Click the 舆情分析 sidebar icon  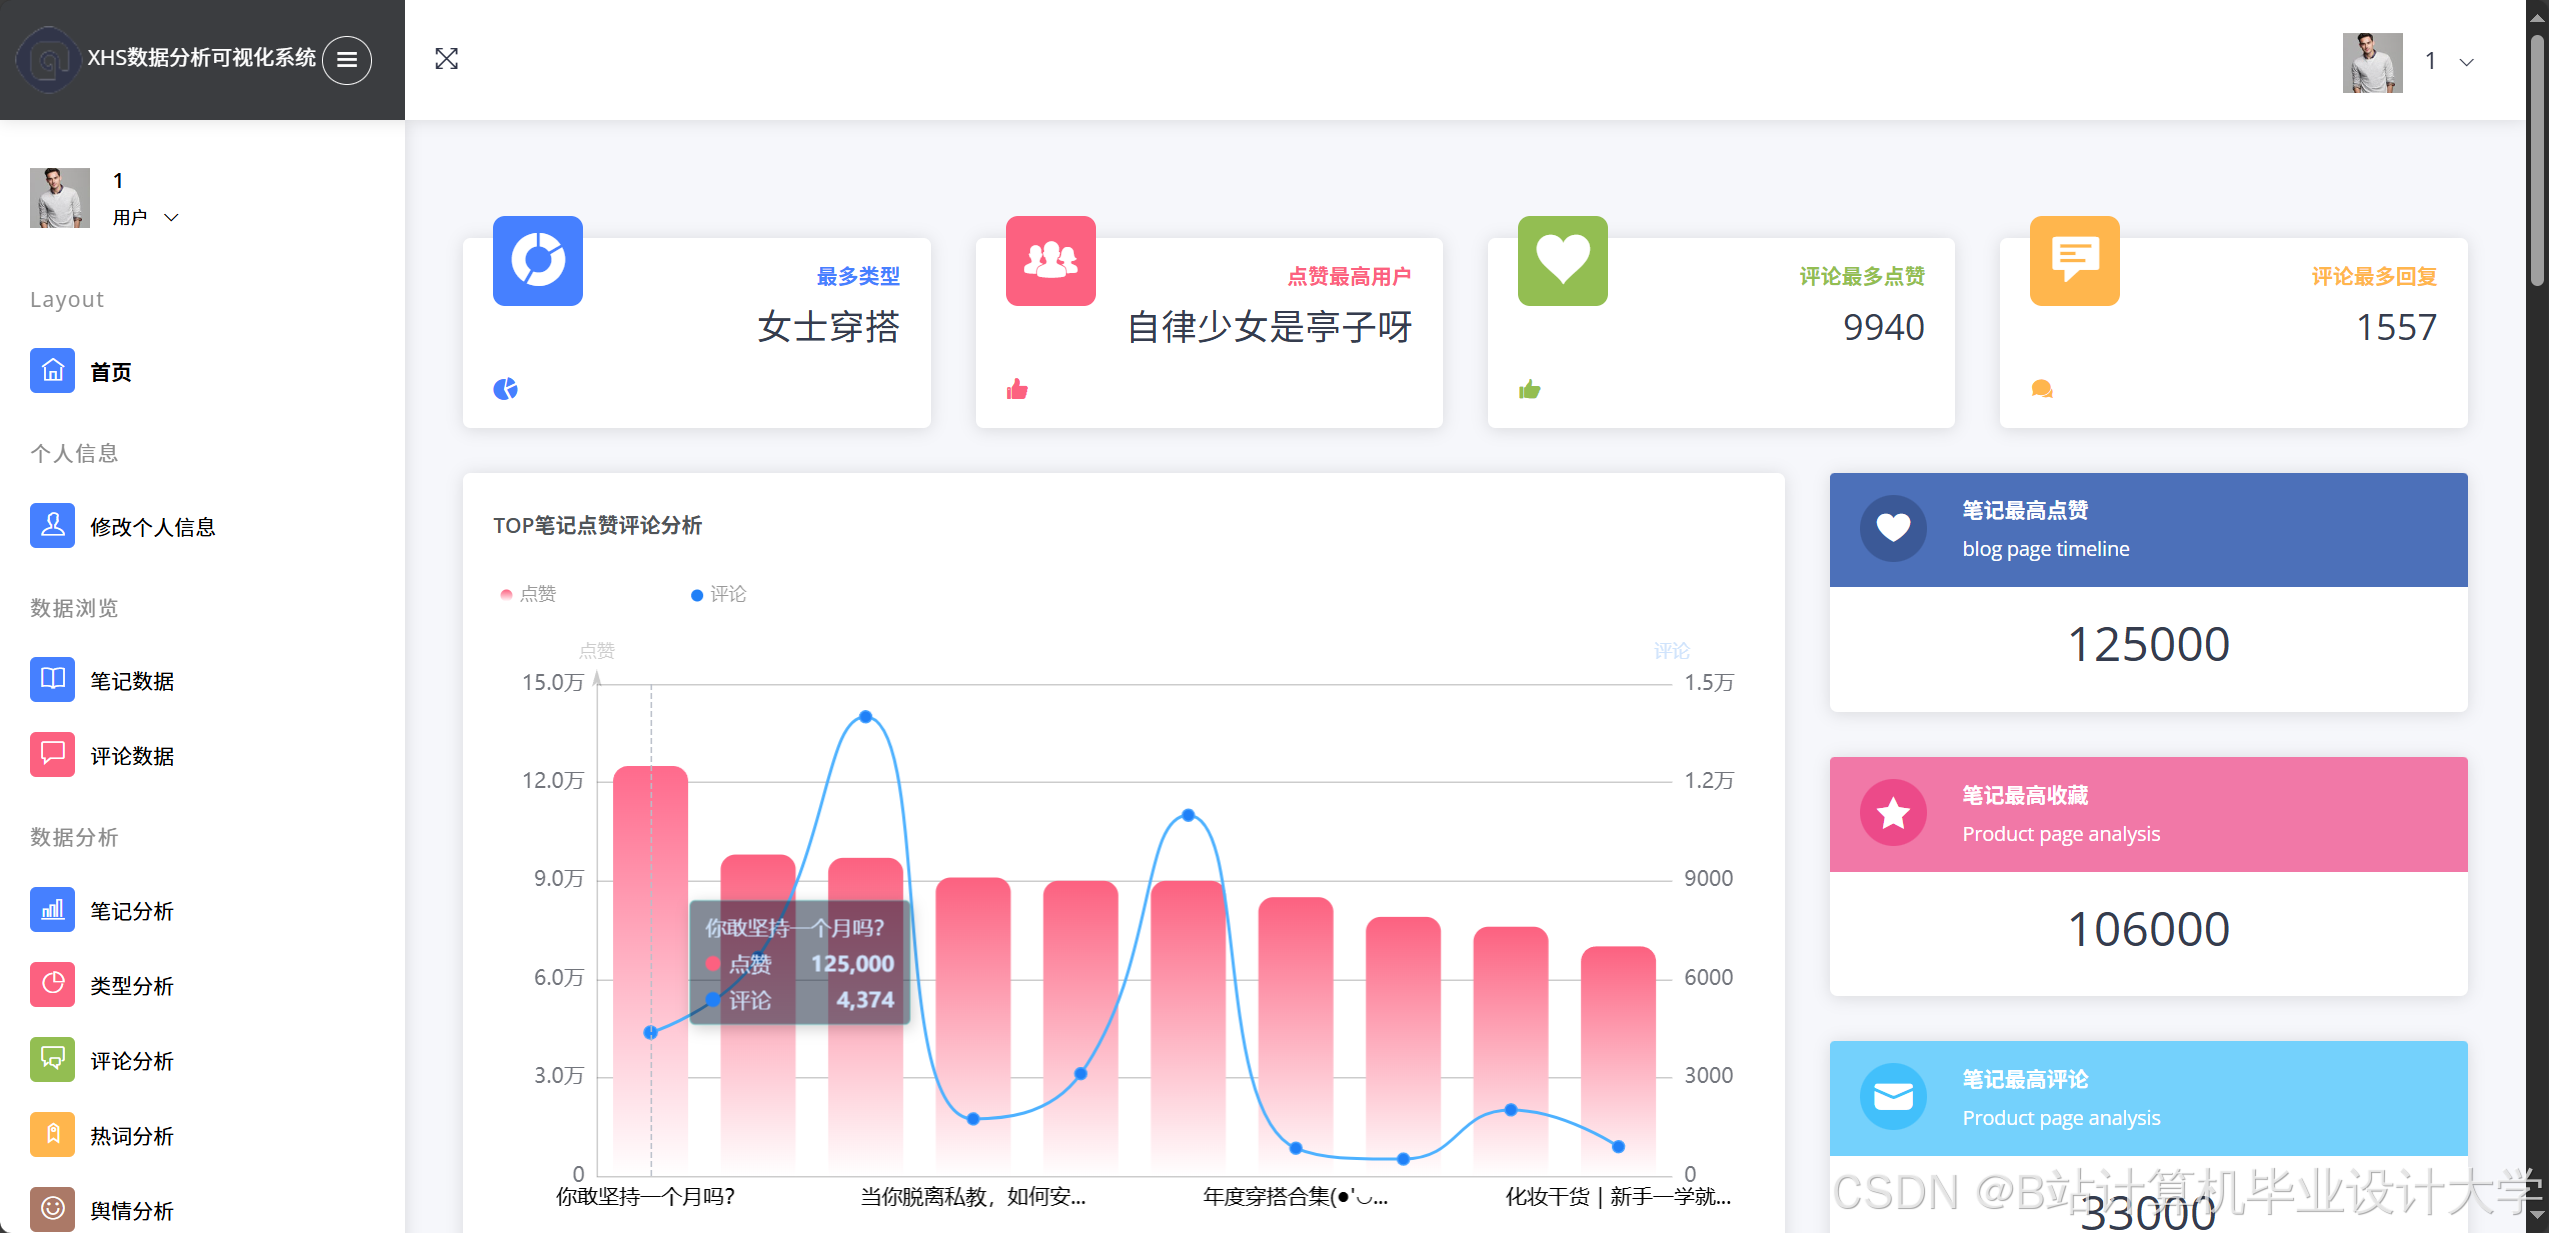tap(52, 1209)
